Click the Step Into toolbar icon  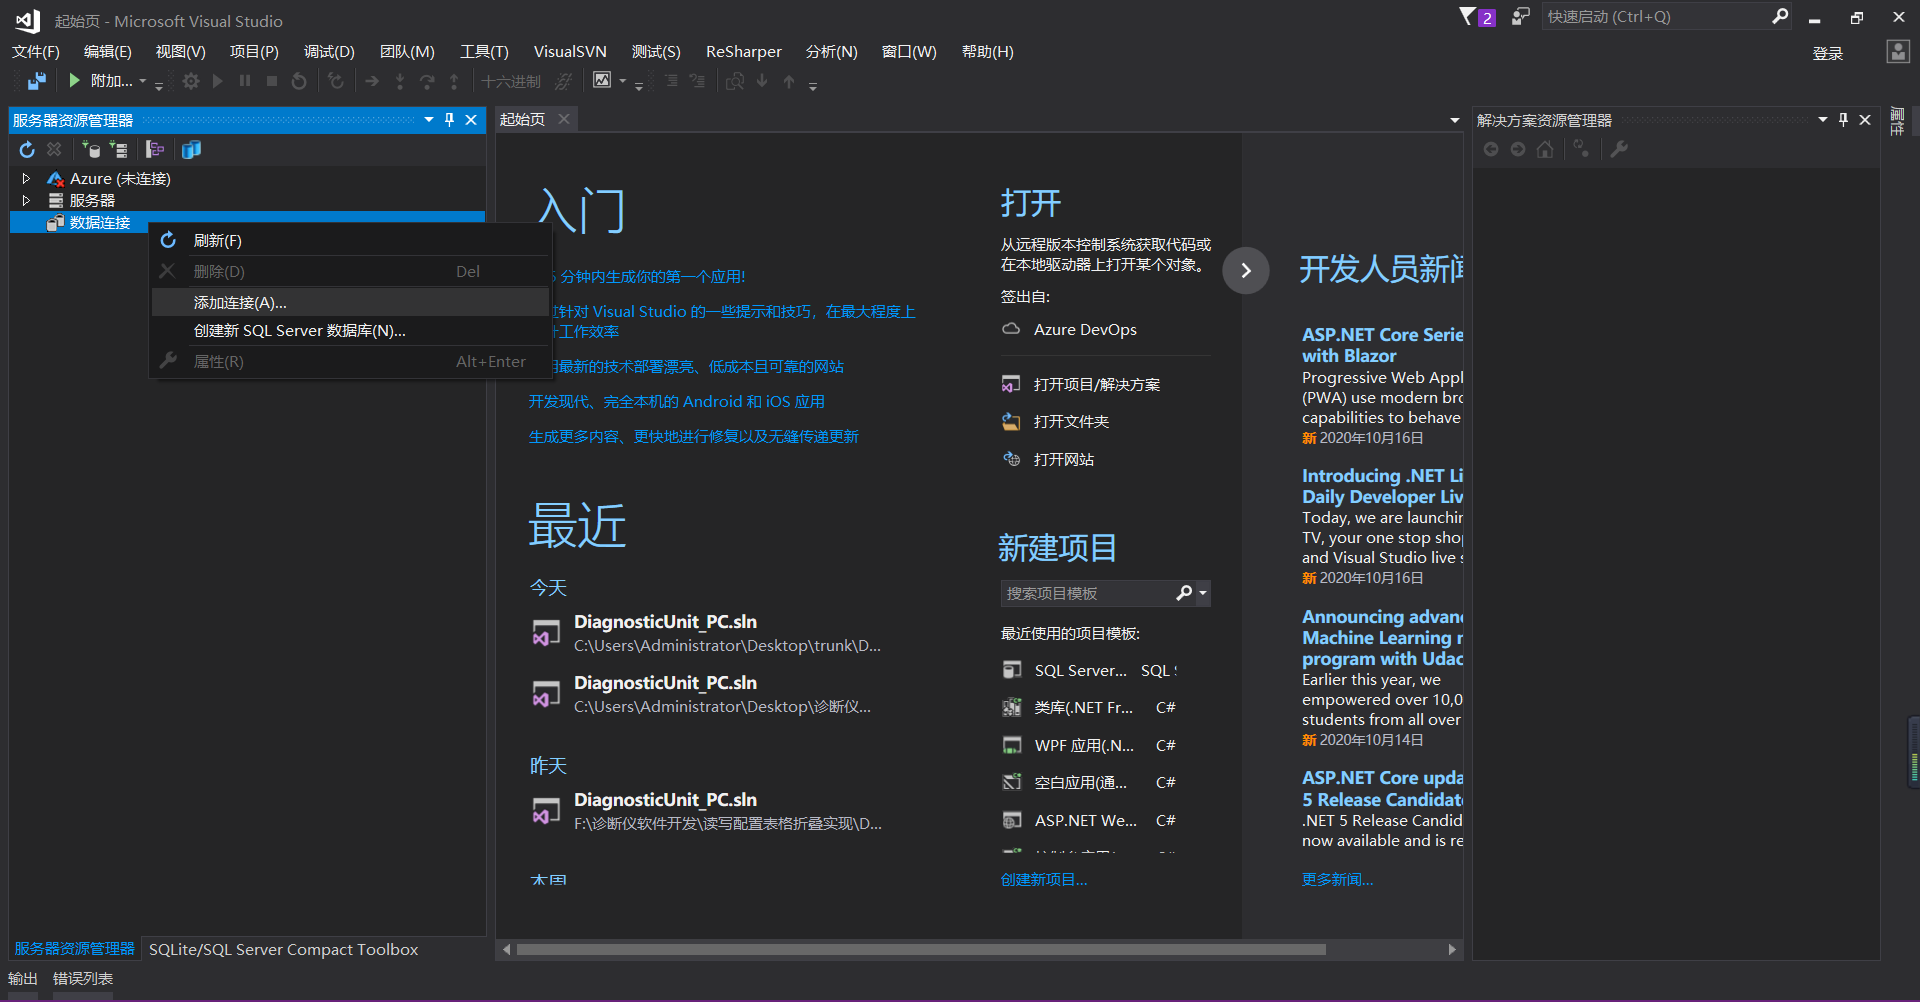(400, 81)
